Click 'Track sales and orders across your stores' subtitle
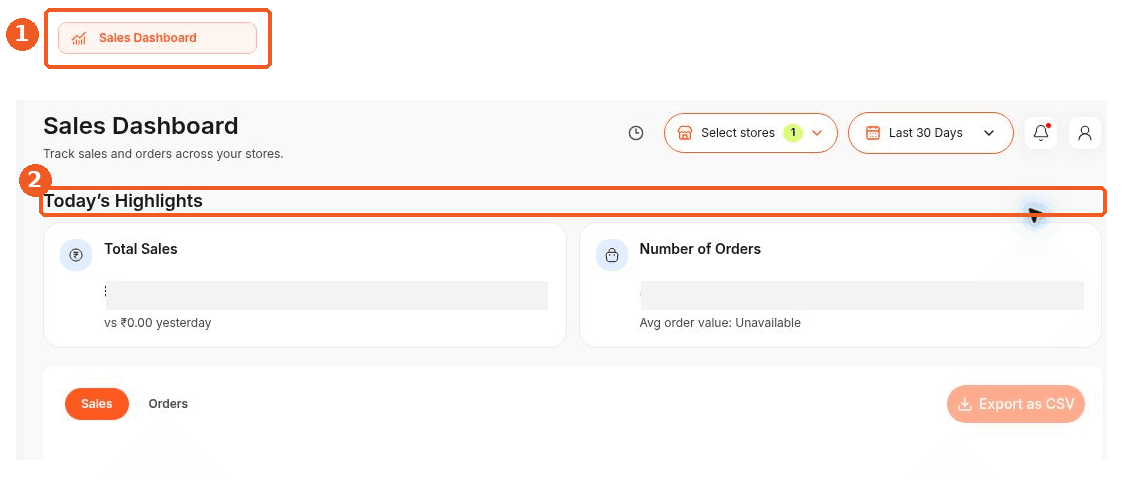The image size is (1123, 480). pyautogui.click(x=163, y=154)
